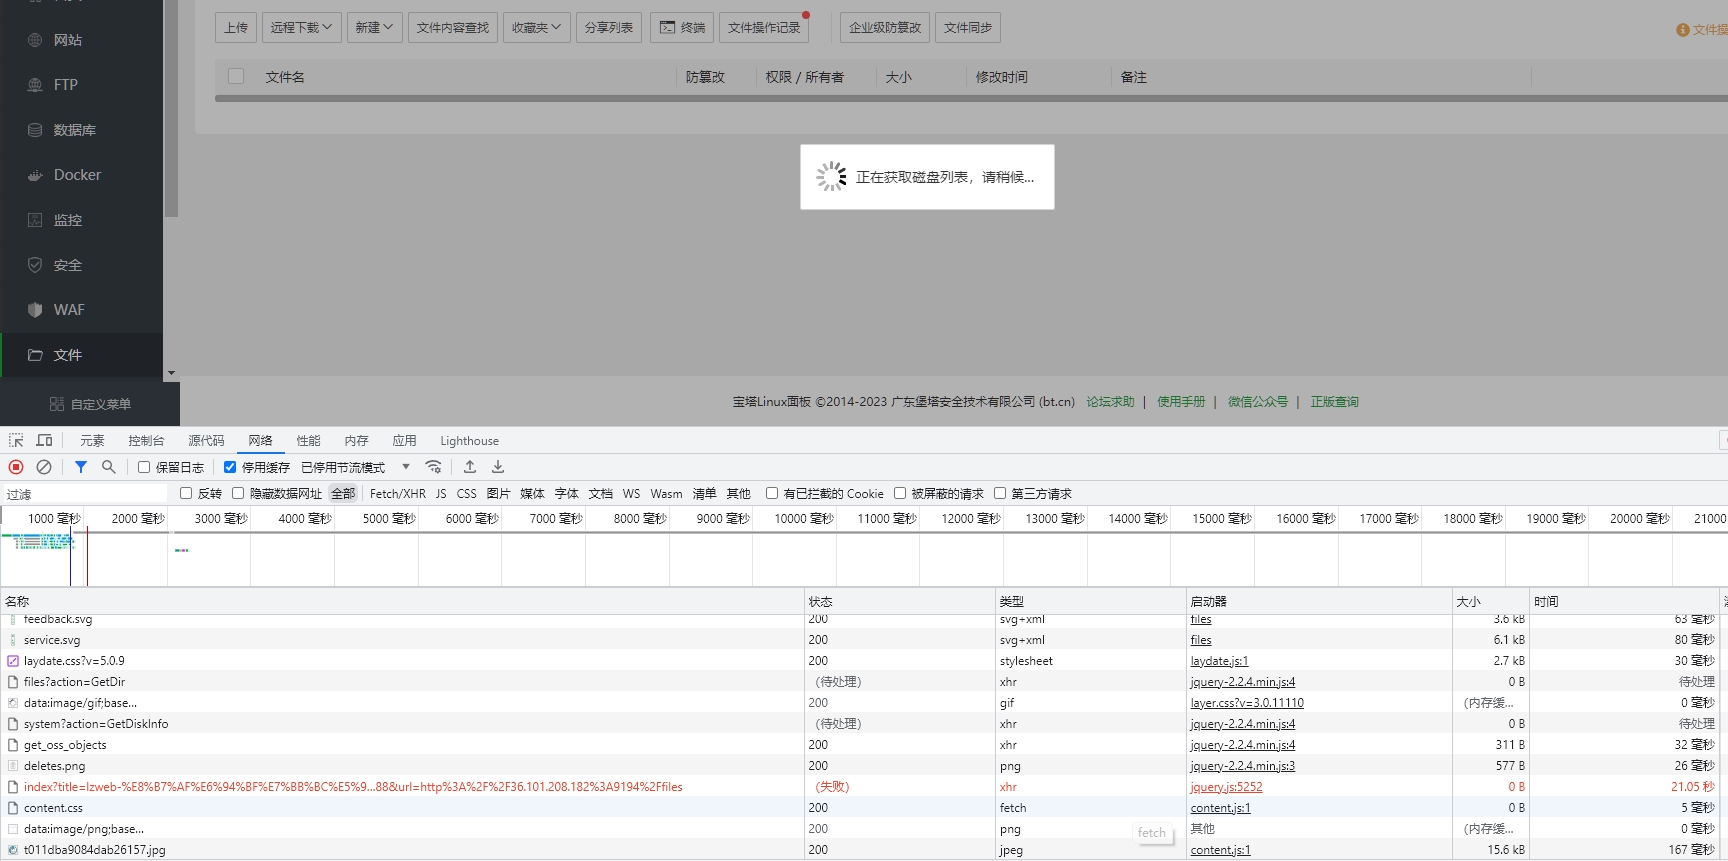Expand the 新建 dropdown

point(374,28)
